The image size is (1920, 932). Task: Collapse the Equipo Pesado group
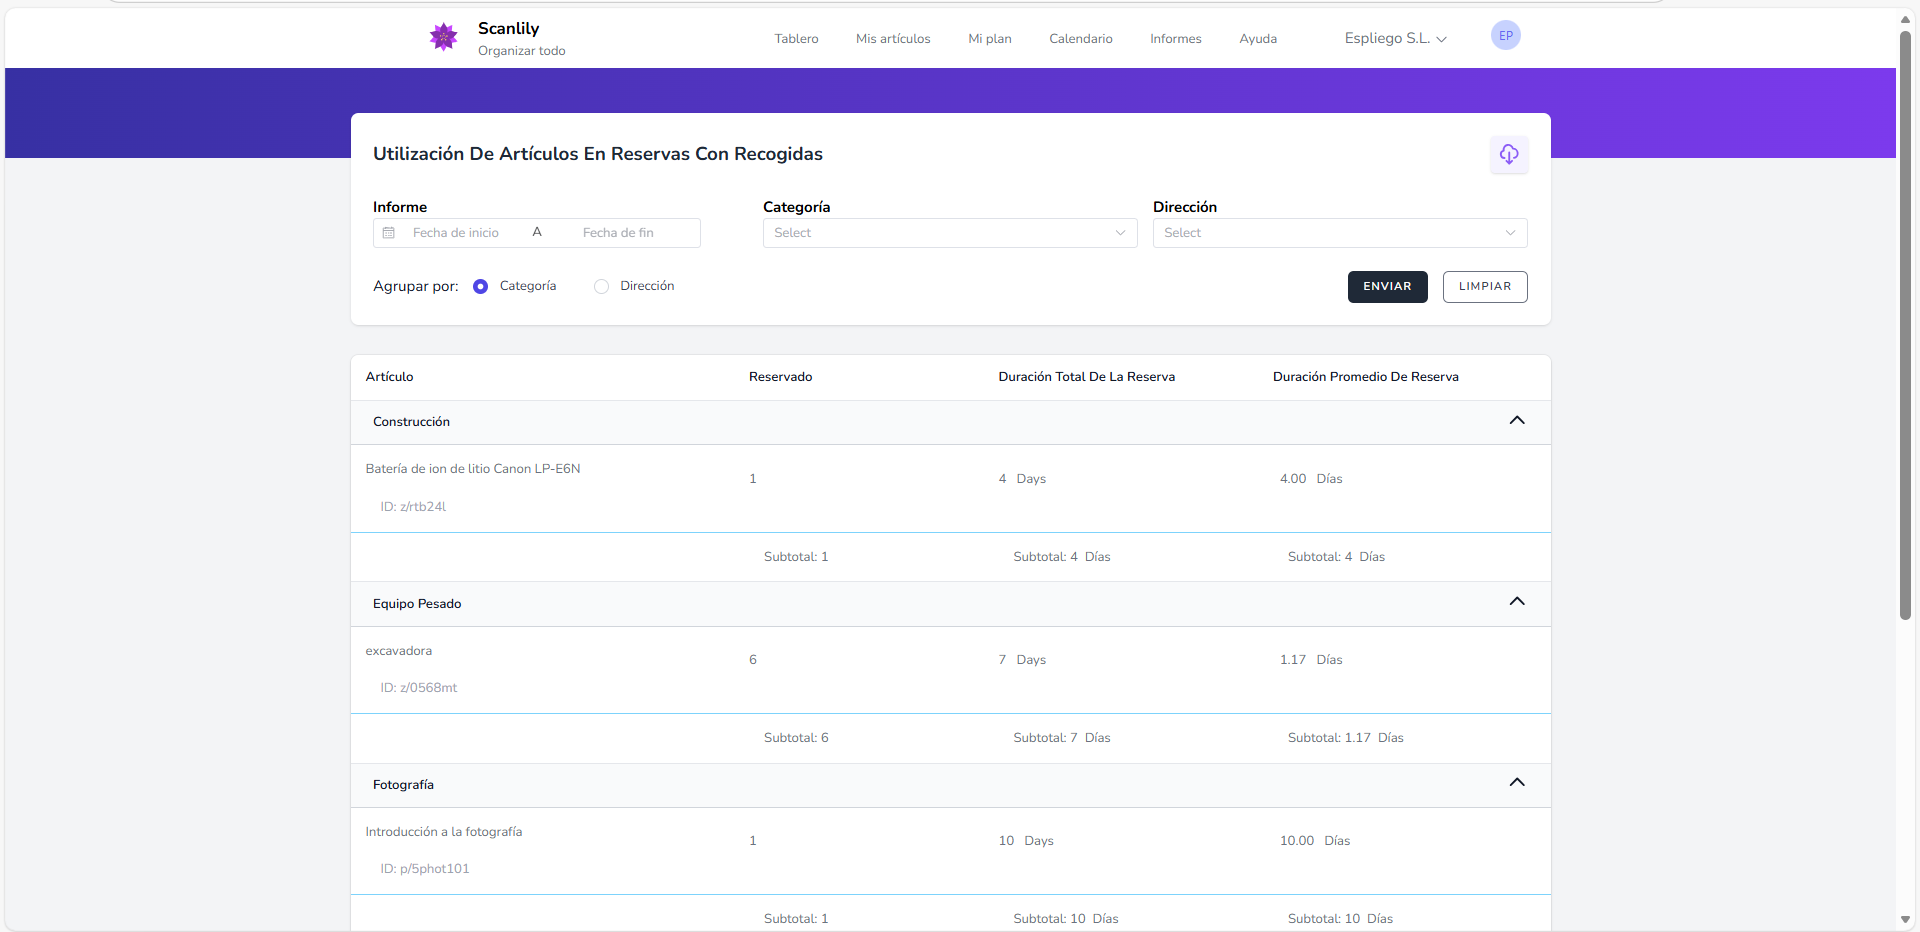pos(1516,602)
